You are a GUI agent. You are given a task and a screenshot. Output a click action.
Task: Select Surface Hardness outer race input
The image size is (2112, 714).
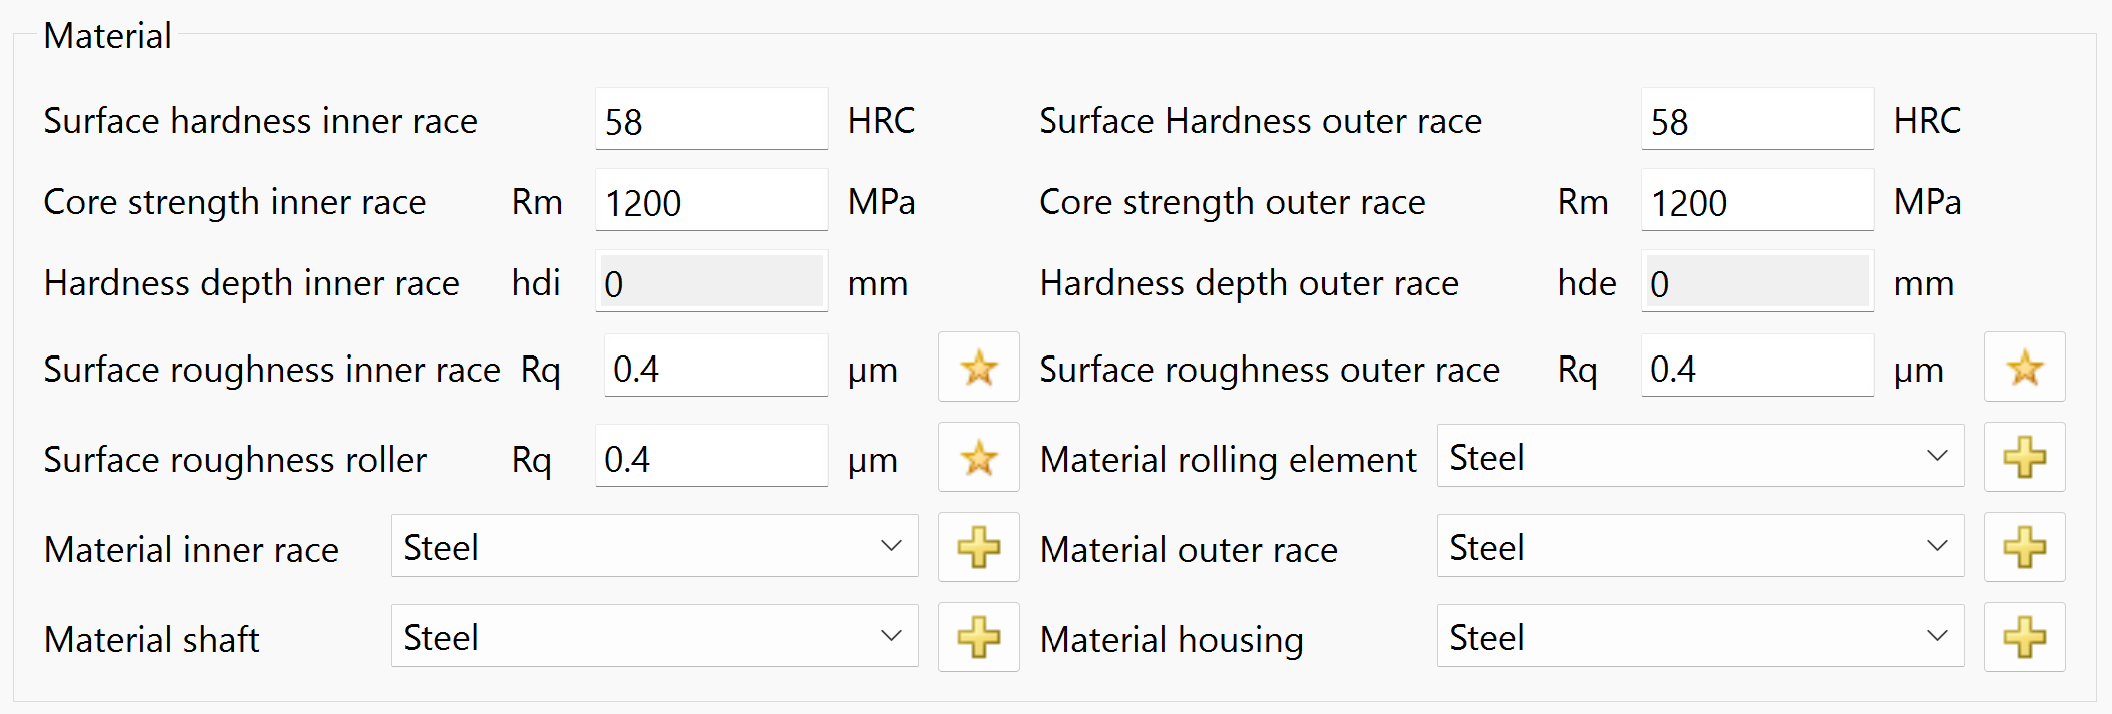(1757, 121)
